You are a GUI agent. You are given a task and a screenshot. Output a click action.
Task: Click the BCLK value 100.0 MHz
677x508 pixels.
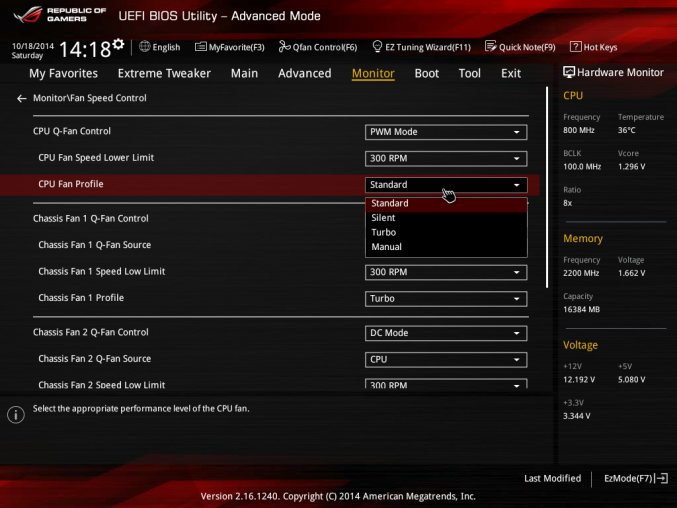[582, 167]
